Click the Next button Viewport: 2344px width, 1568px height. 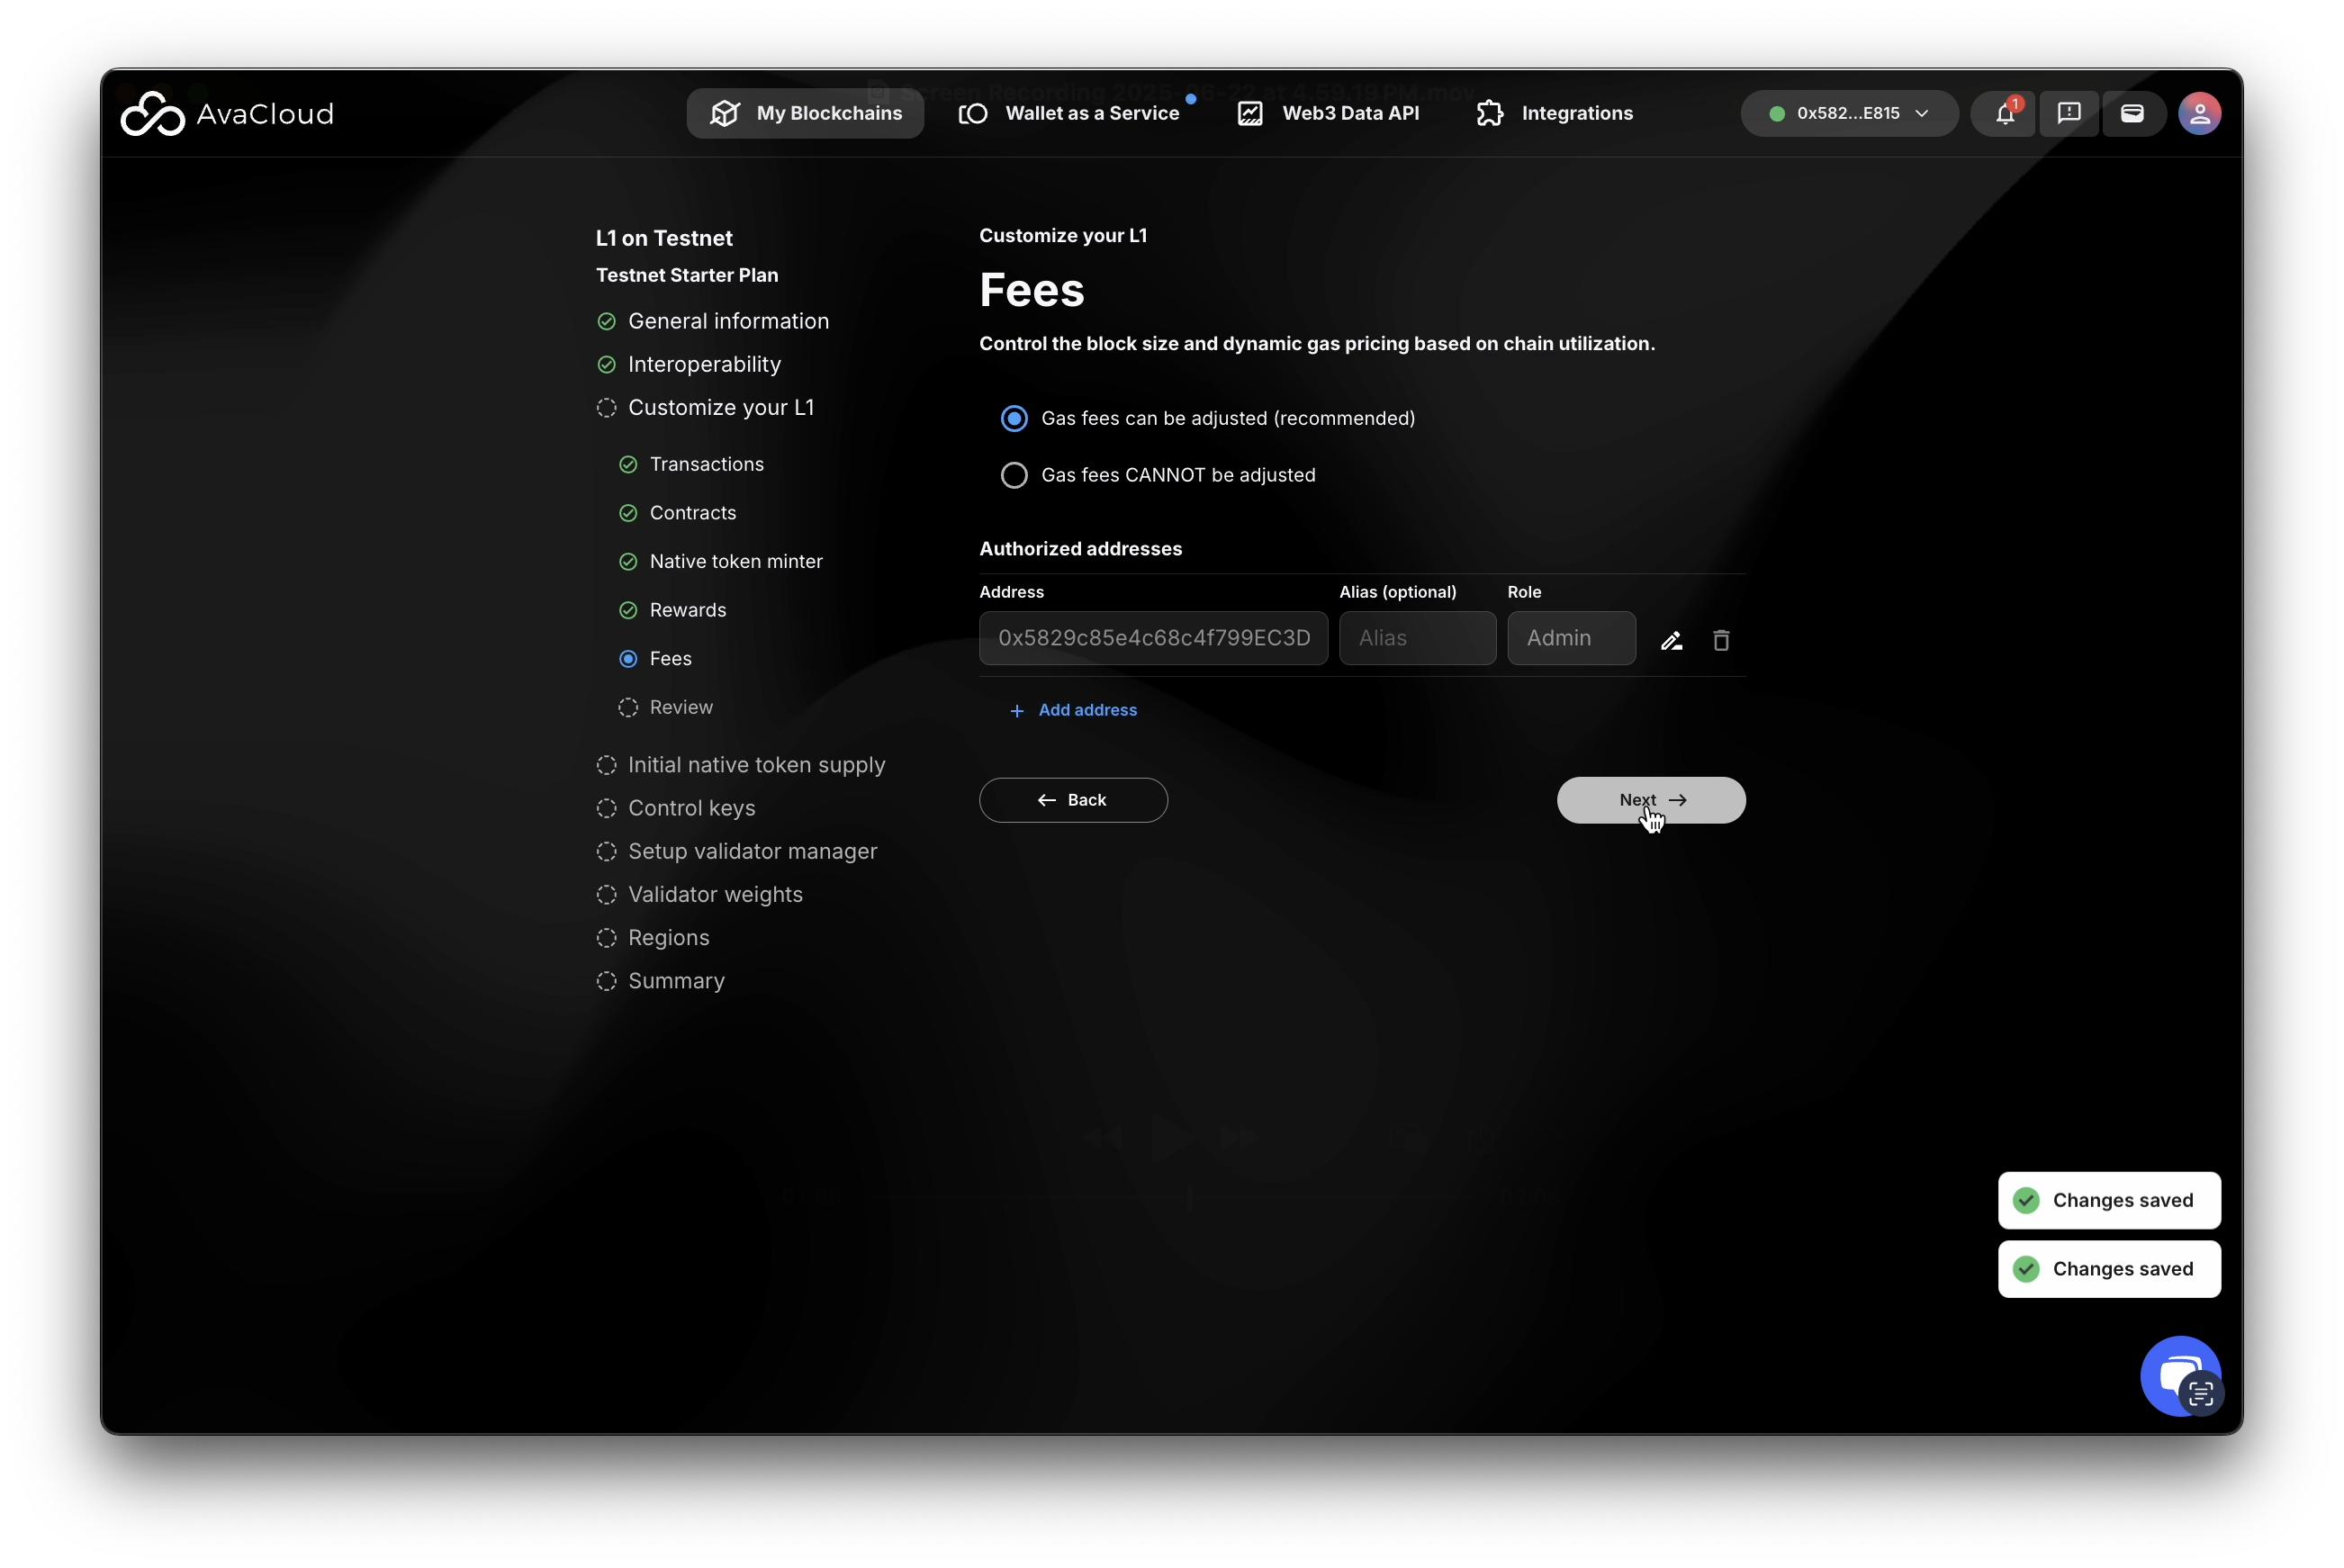coord(1650,800)
